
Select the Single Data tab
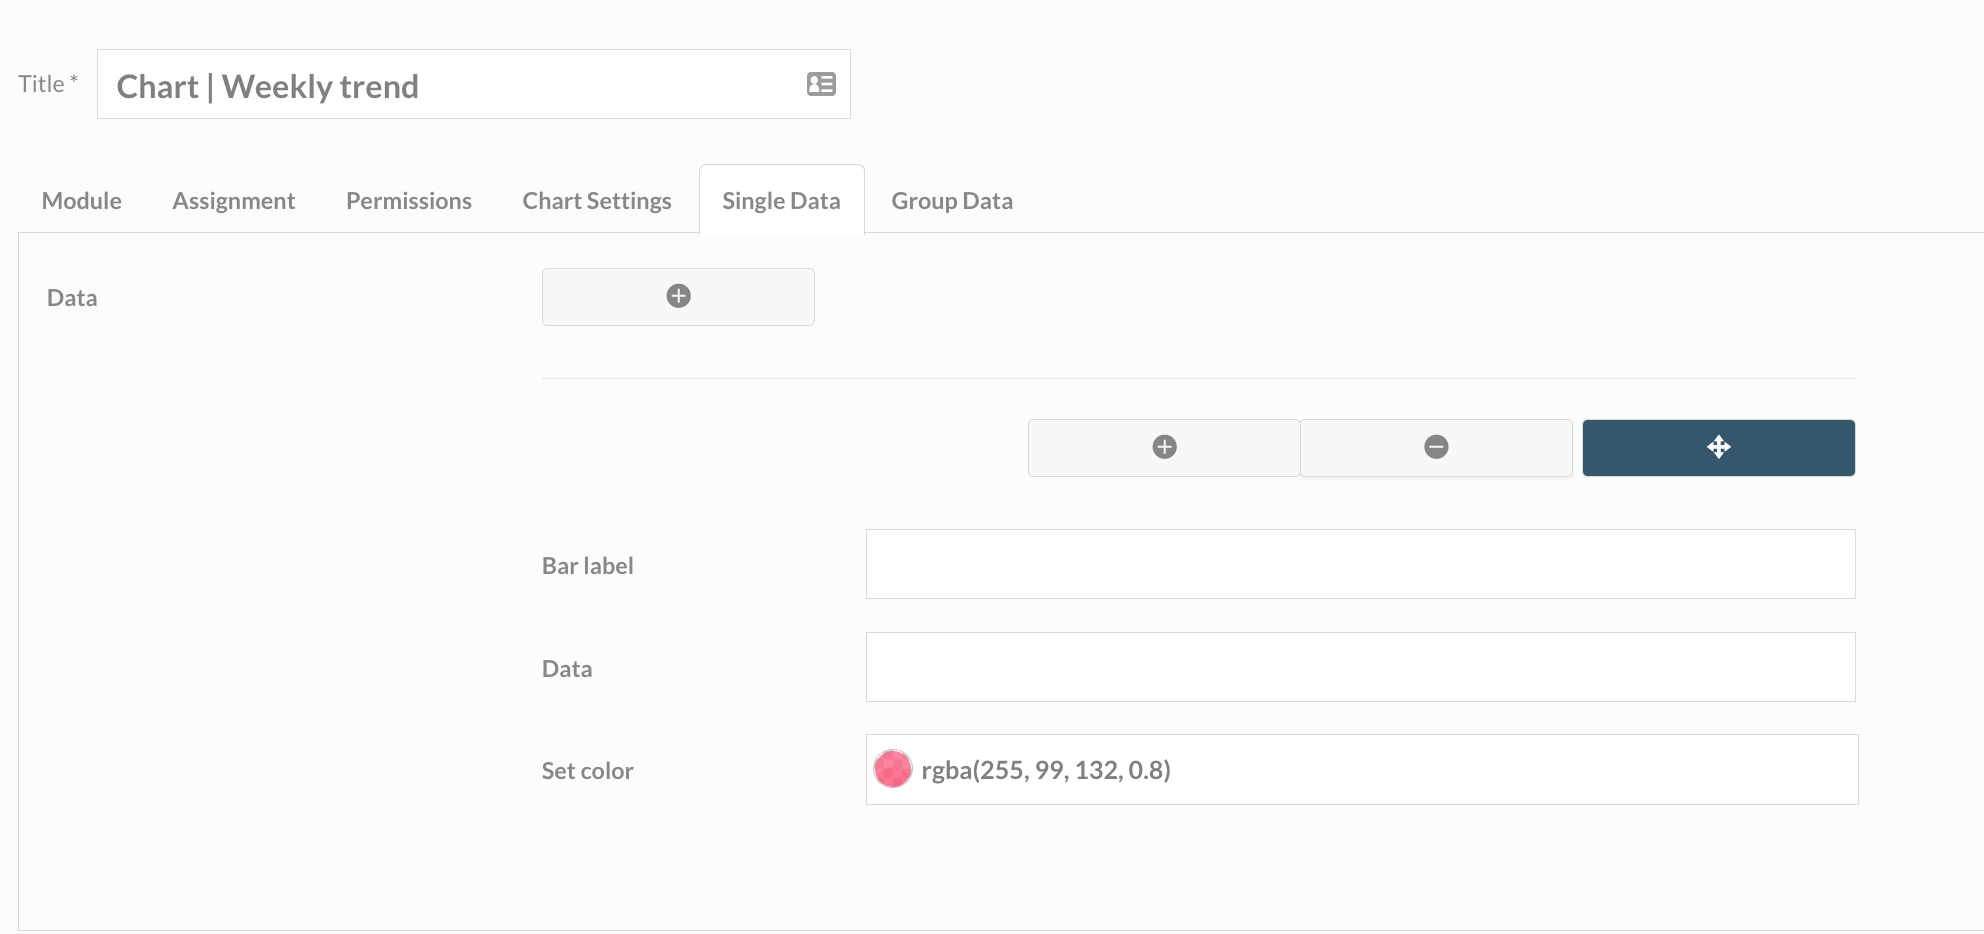point(781,200)
